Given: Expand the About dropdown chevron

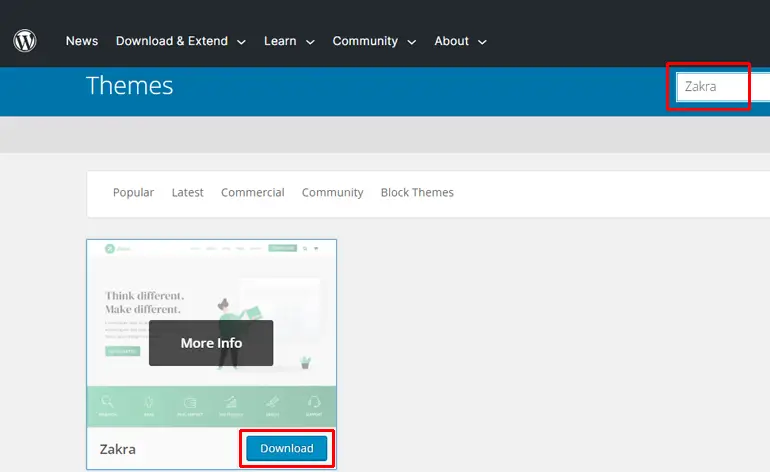Looking at the screenshot, I should pos(482,42).
